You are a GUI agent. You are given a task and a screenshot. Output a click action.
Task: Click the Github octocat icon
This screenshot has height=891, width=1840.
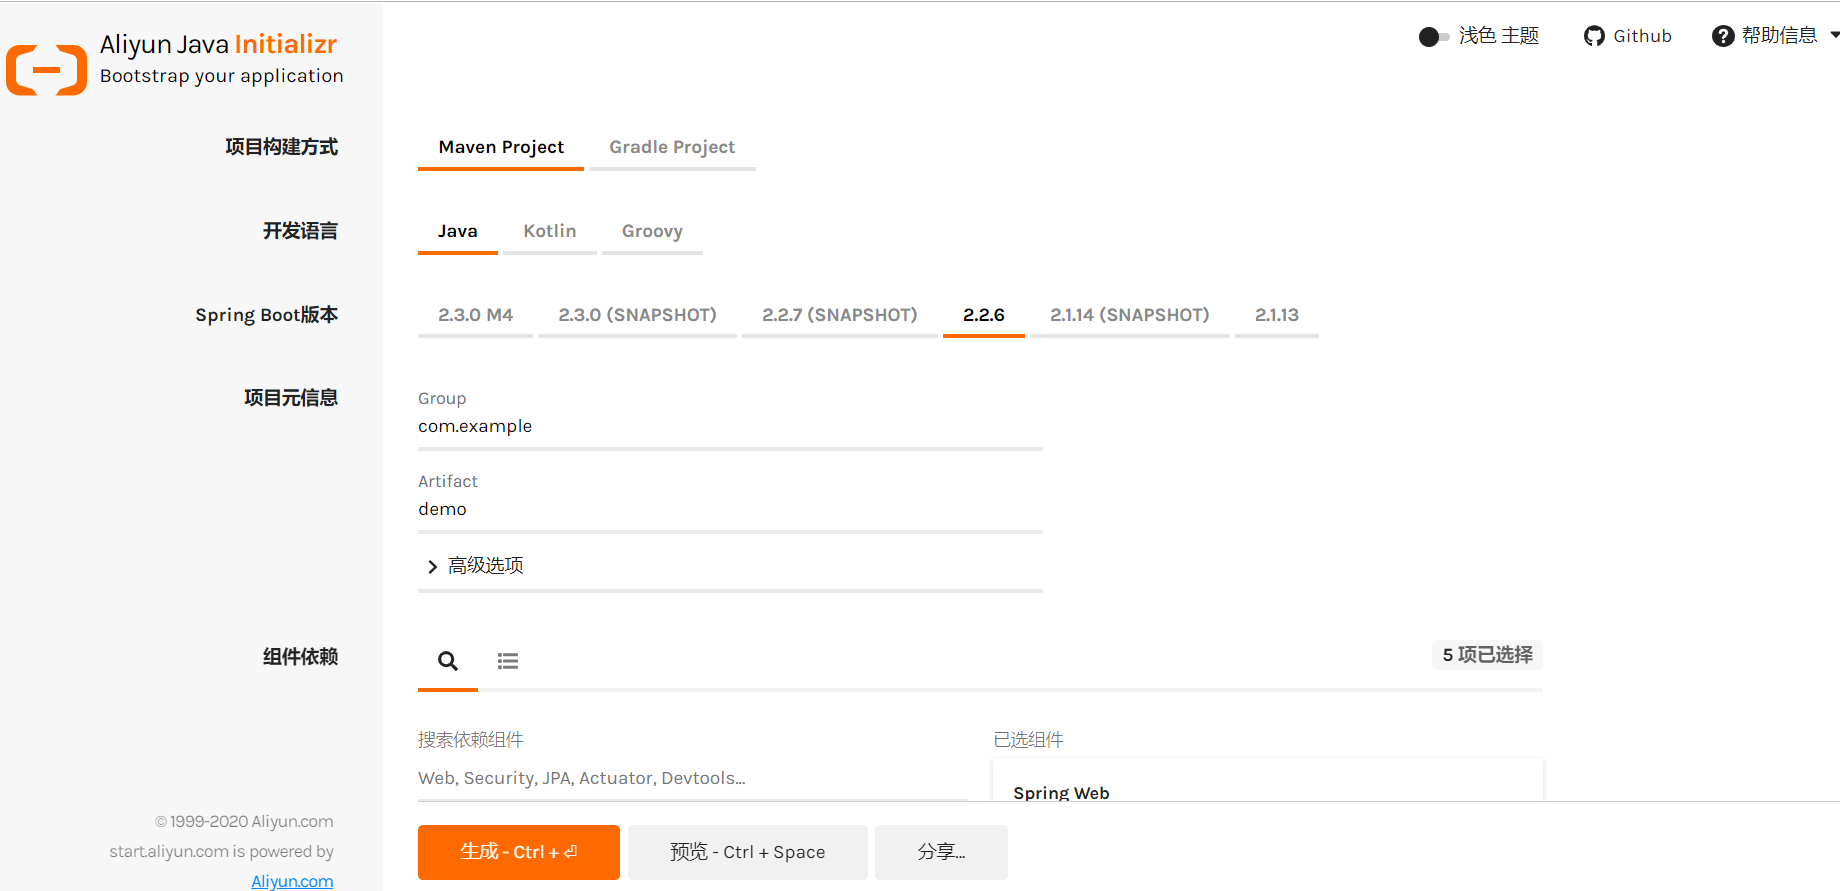coord(1594,36)
